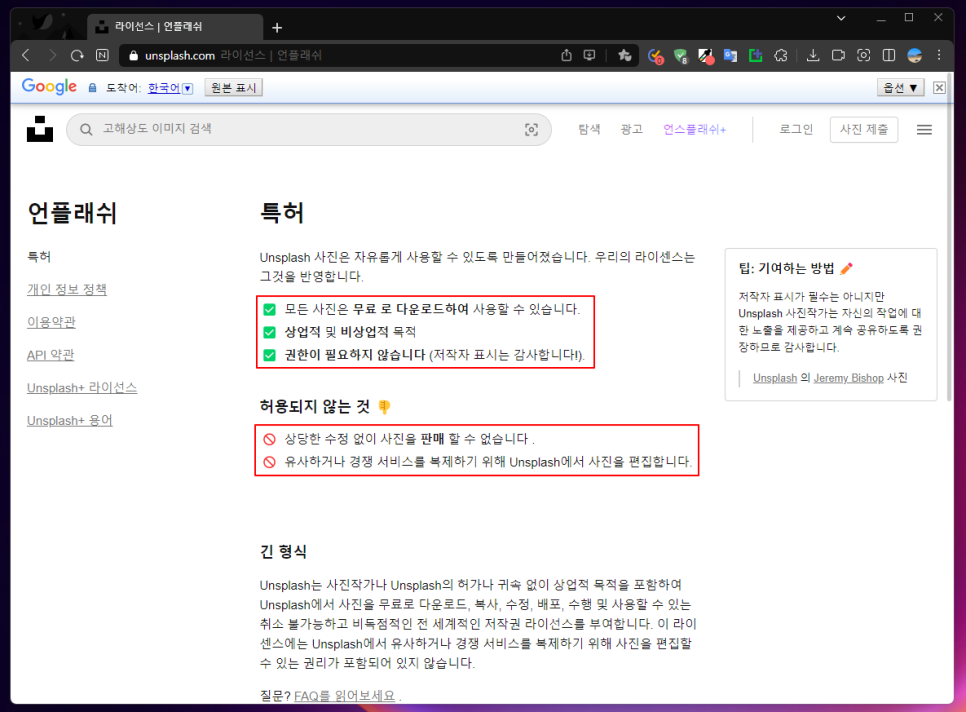Click inside the 고해상도 이미지 검색 field
This screenshot has width=966, height=712.
(x=308, y=129)
